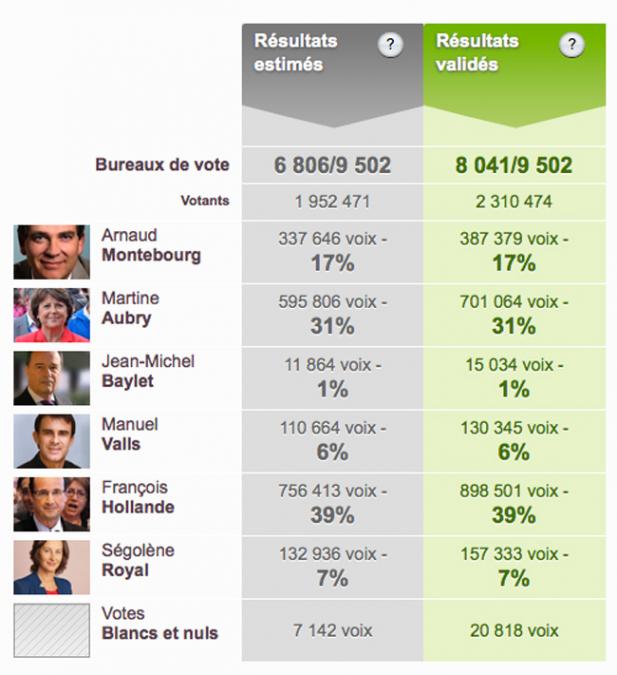
Task: Open François Hollande's photo thumbnail
Action: click(52, 504)
